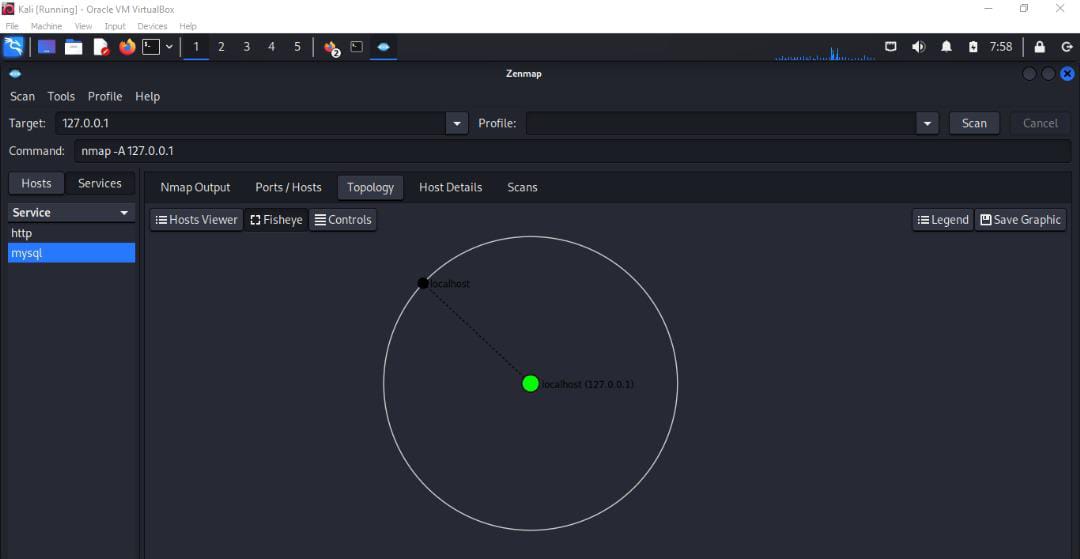Click the battery power tray icon
Image resolution: width=1080 pixels, height=559 pixels.
973,47
